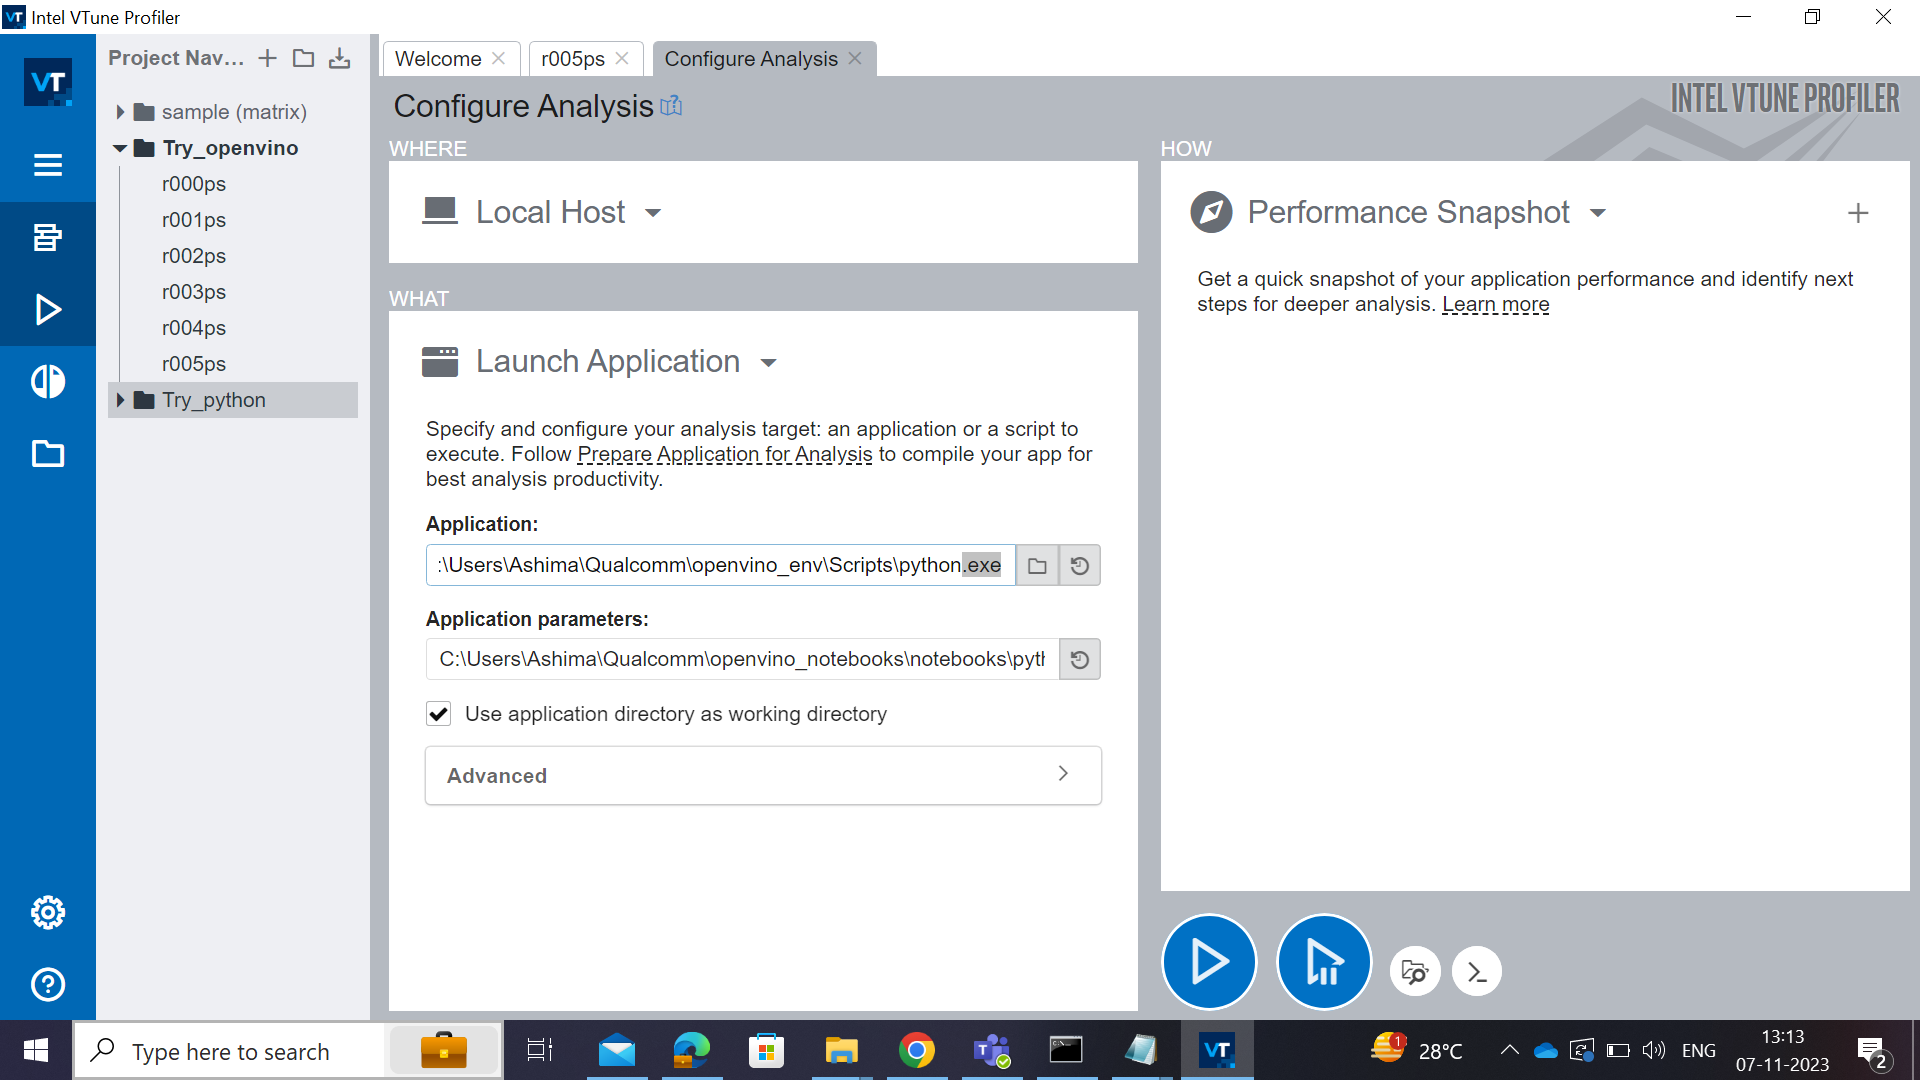Viewport: 1920px width, 1080px height.
Task: Open VTune settings gear
Action: pyautogui.click(x=48, y=912)
